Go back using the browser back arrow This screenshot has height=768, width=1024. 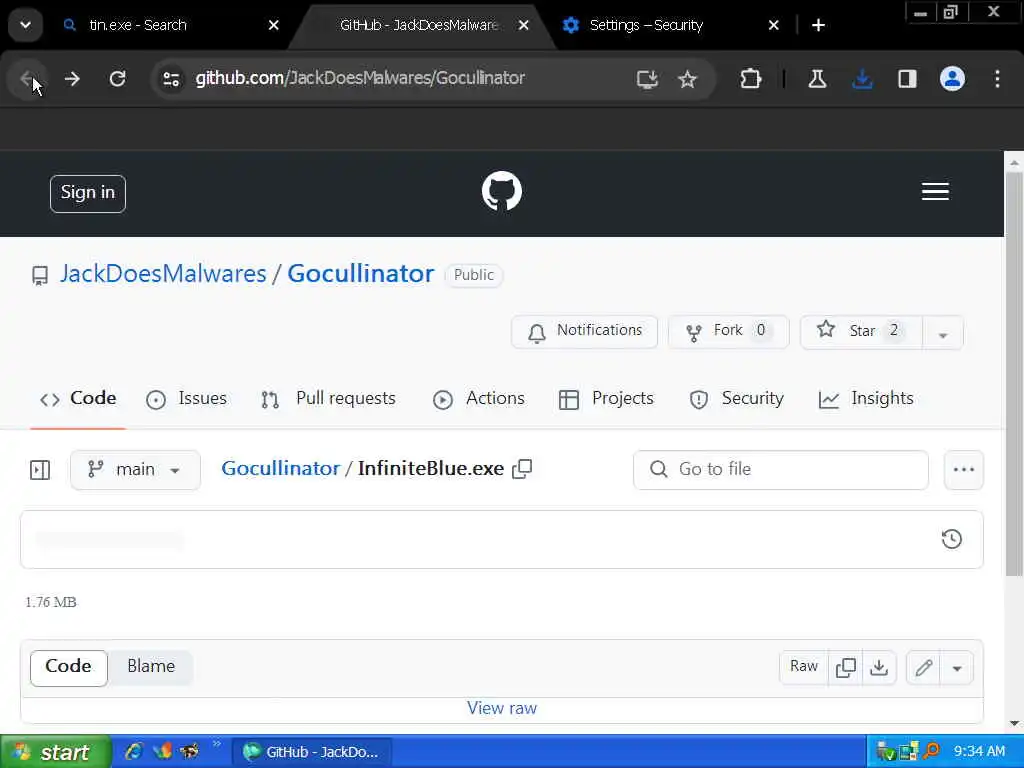pos(27,79)
